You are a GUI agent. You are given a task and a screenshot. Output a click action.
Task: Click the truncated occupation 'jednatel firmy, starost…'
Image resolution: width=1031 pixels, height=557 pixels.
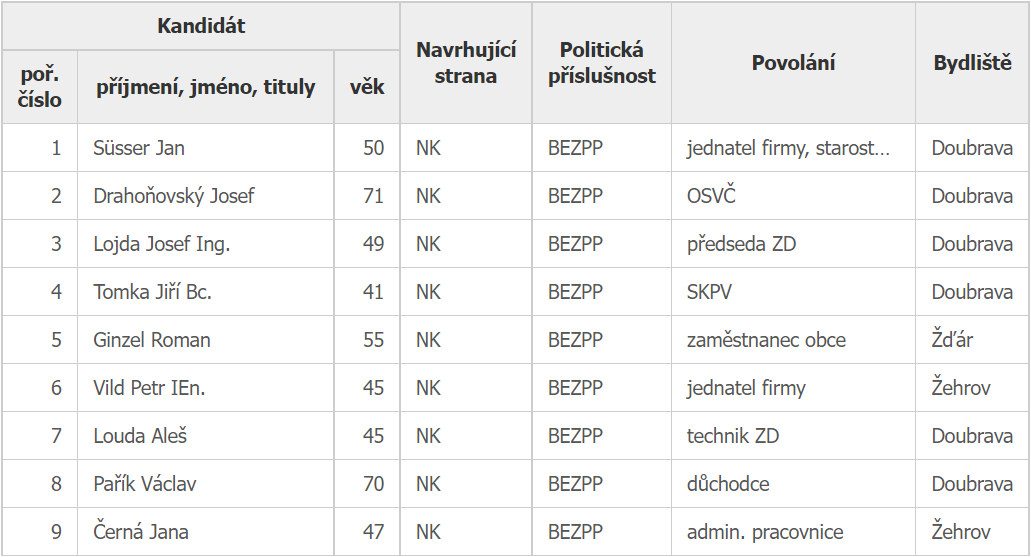pos(788,148)
